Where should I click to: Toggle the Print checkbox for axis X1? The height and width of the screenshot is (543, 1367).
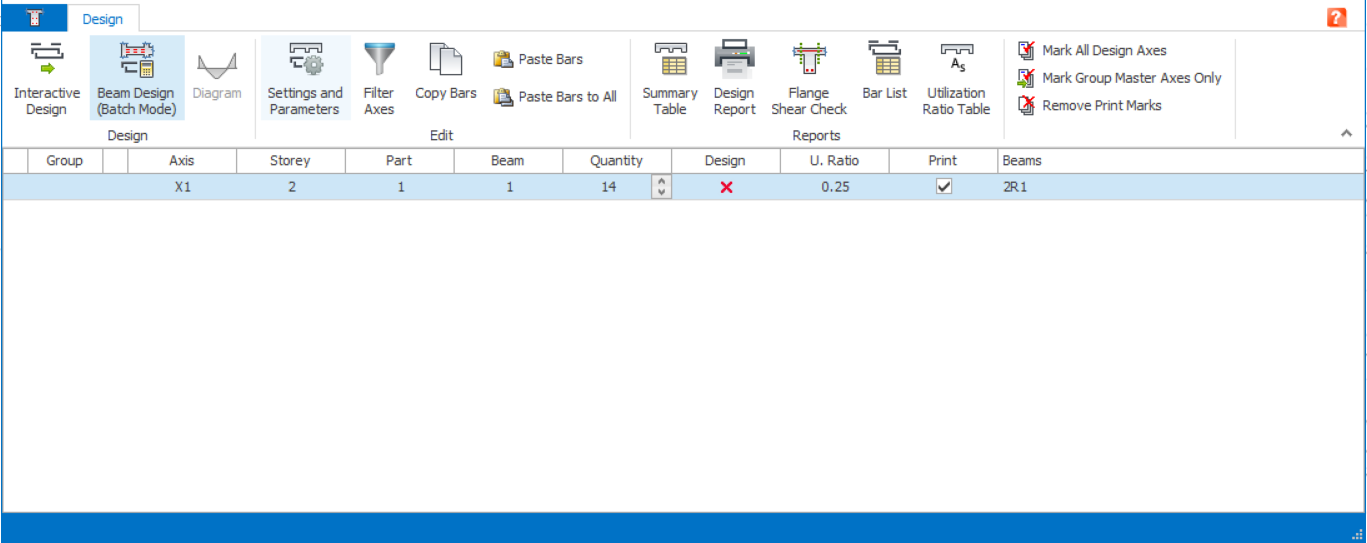(943, 187)
